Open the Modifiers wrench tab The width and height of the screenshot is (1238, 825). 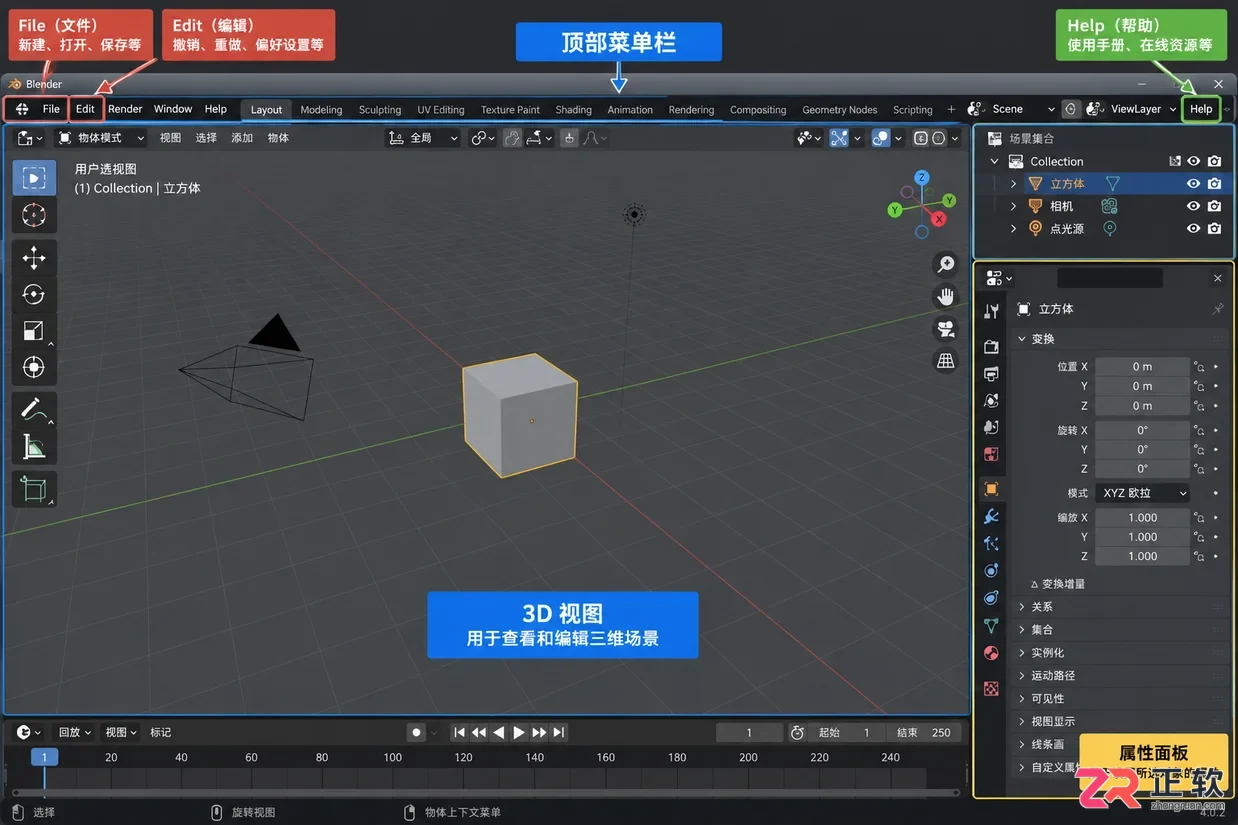[x=991, y=516]
